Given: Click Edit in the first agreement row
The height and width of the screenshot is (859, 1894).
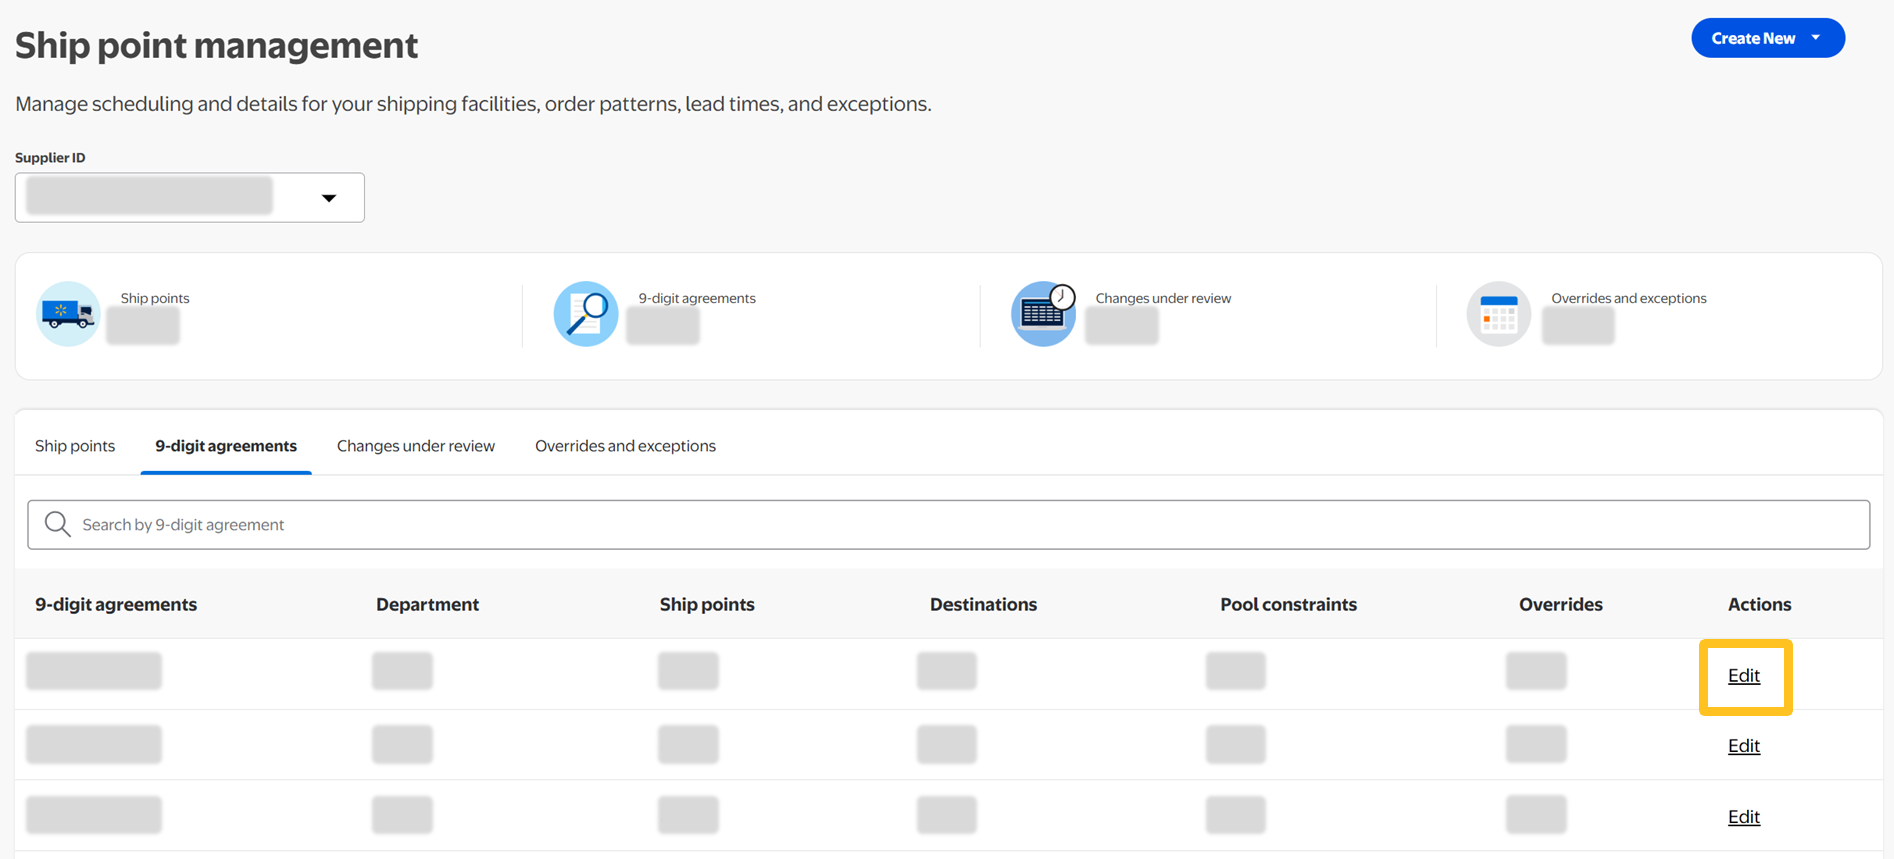Looking at the screenshot, I should tap(1744, 676).
